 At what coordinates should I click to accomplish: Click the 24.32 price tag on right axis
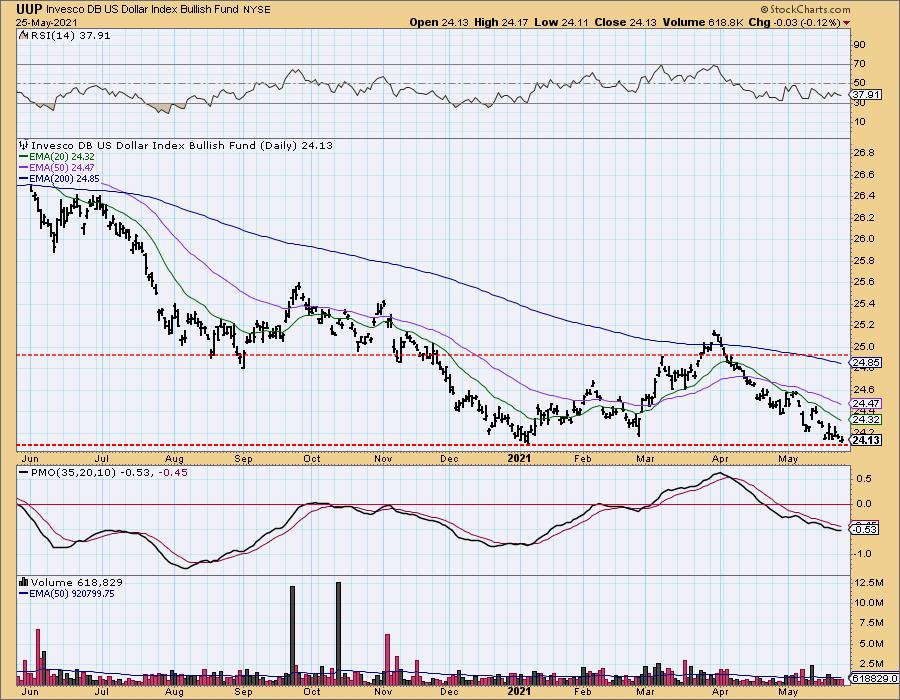(866, 420)
